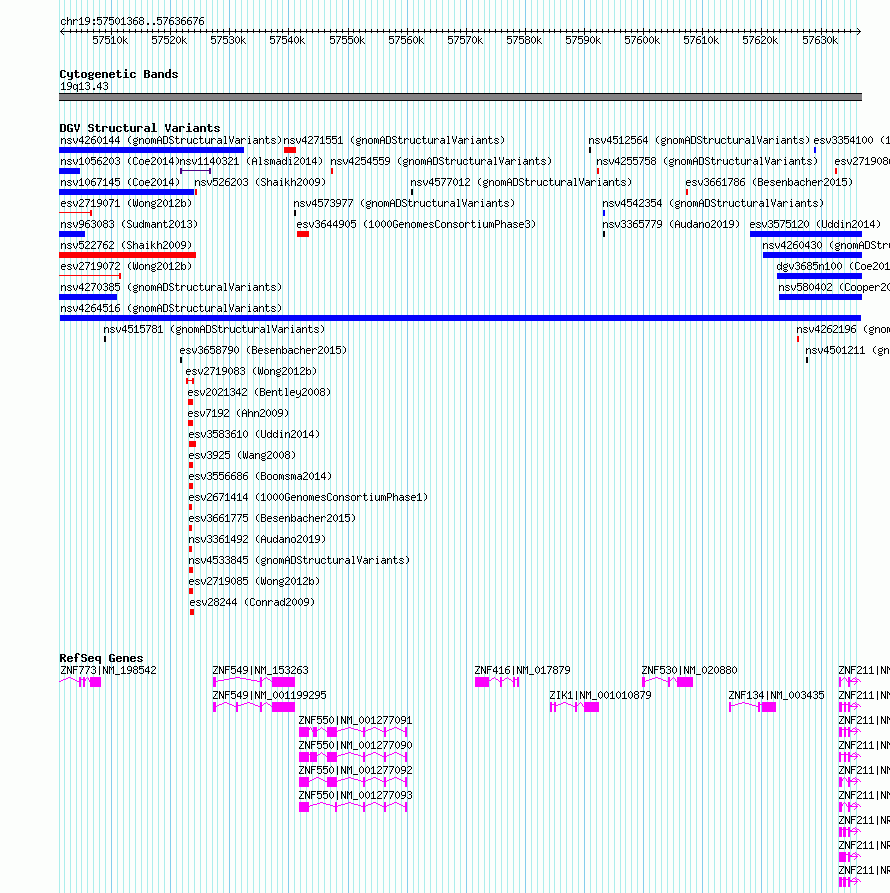This screenshot has width=890, height=893.
Task: Select esv2719072 (Wong2012b) label
Action: coord(126,266)
